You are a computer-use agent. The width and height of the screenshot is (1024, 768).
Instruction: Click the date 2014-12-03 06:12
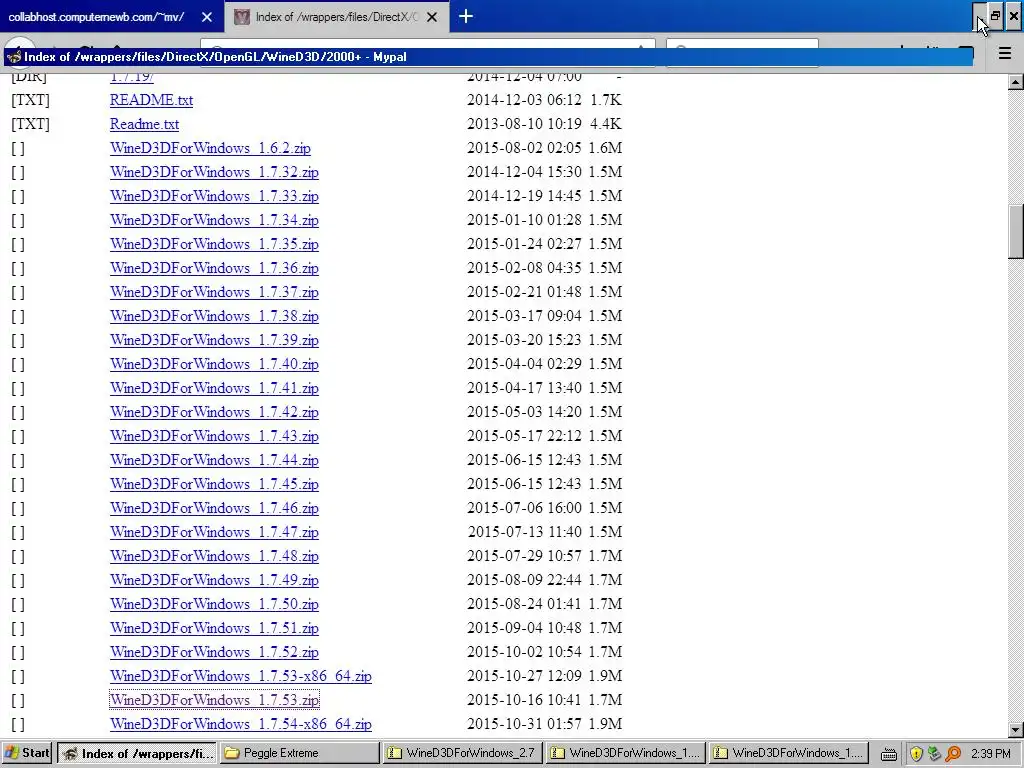pyautogui.click(x=524, y=100)
